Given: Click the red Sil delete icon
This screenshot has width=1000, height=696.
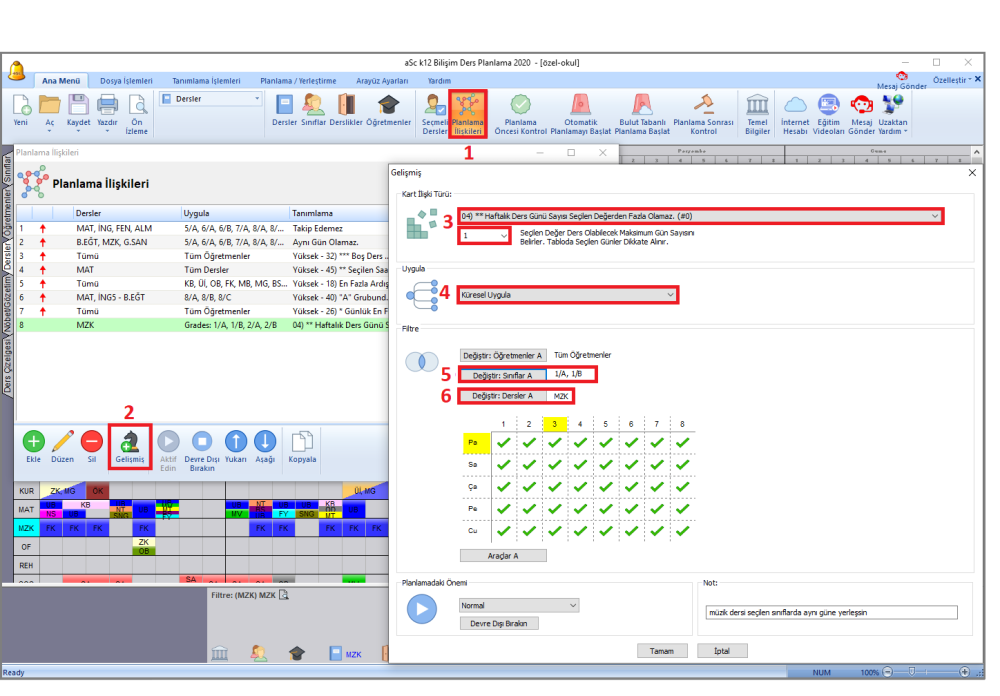Looking at the screenshot, I should click(92, 441).
